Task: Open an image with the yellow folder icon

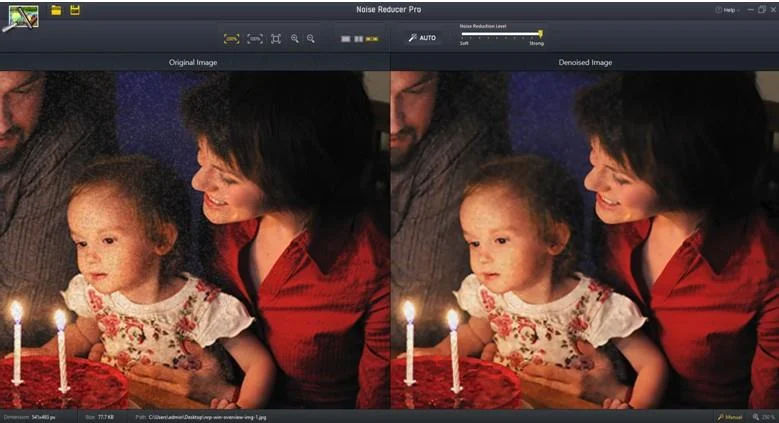Action: 56,10
